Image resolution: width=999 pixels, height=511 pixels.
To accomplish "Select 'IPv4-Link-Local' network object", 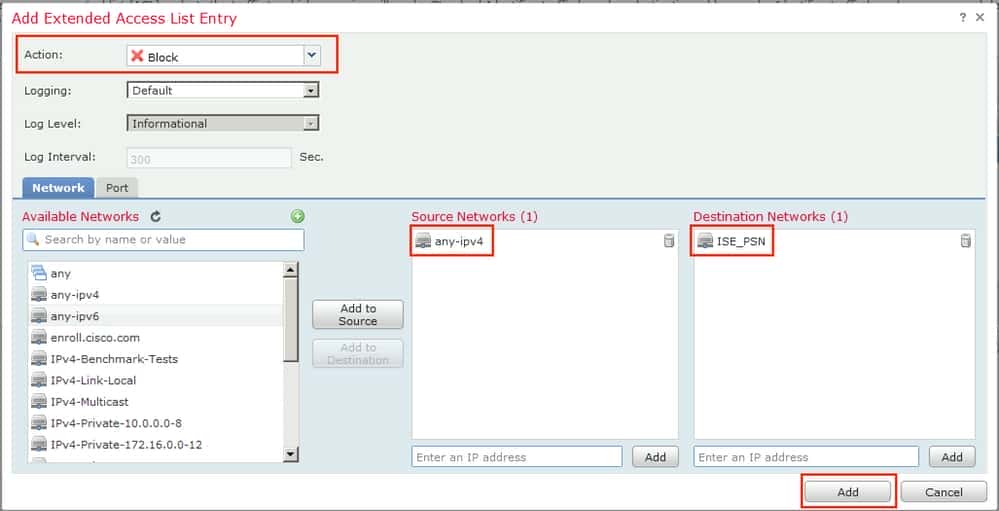I will [156, 380].
